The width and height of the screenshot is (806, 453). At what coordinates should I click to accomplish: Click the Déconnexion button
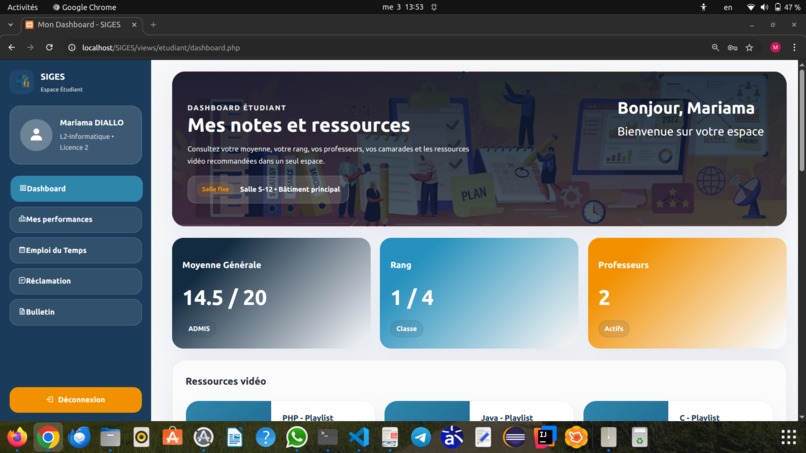tap(76, 400)
